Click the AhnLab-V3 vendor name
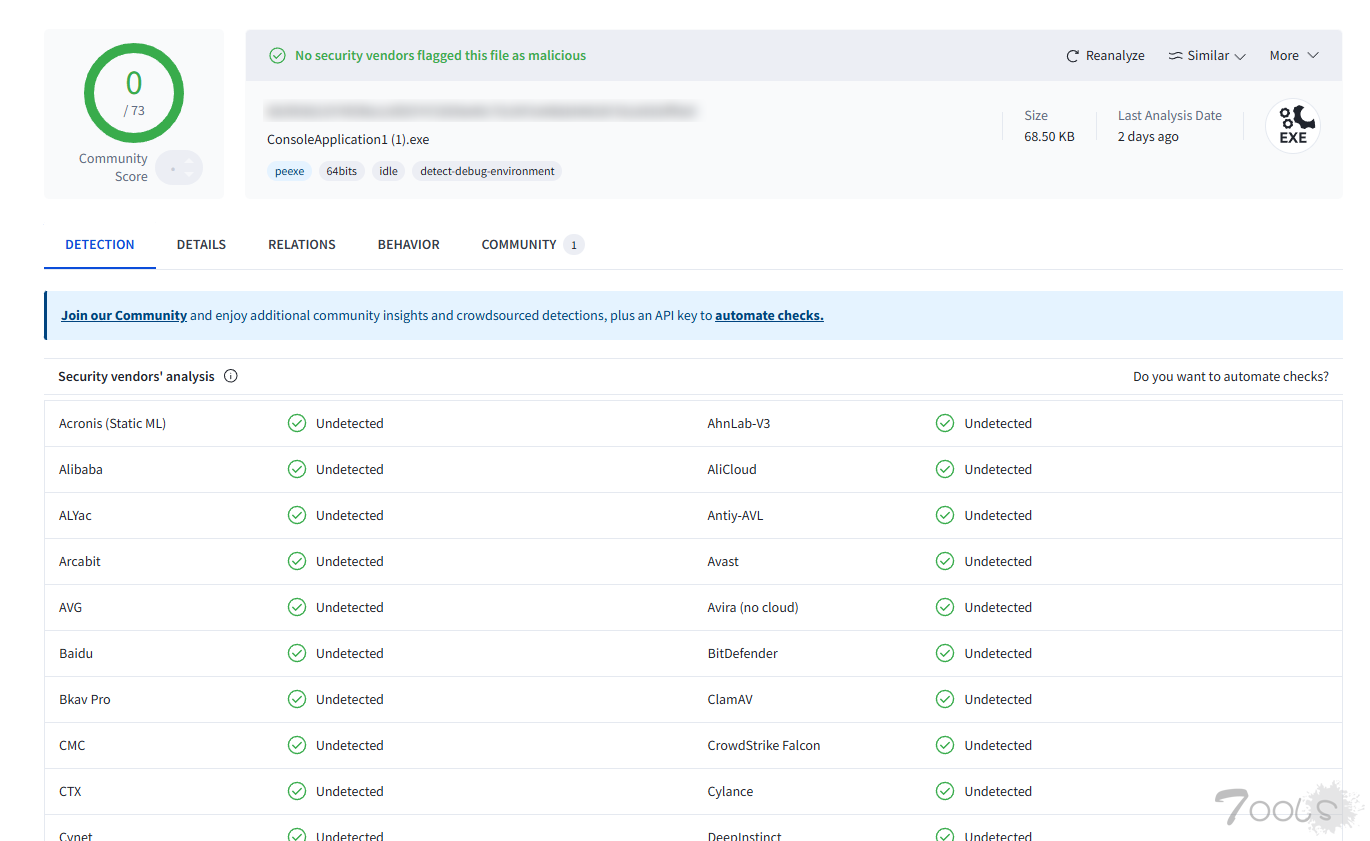 pos(739,424)
